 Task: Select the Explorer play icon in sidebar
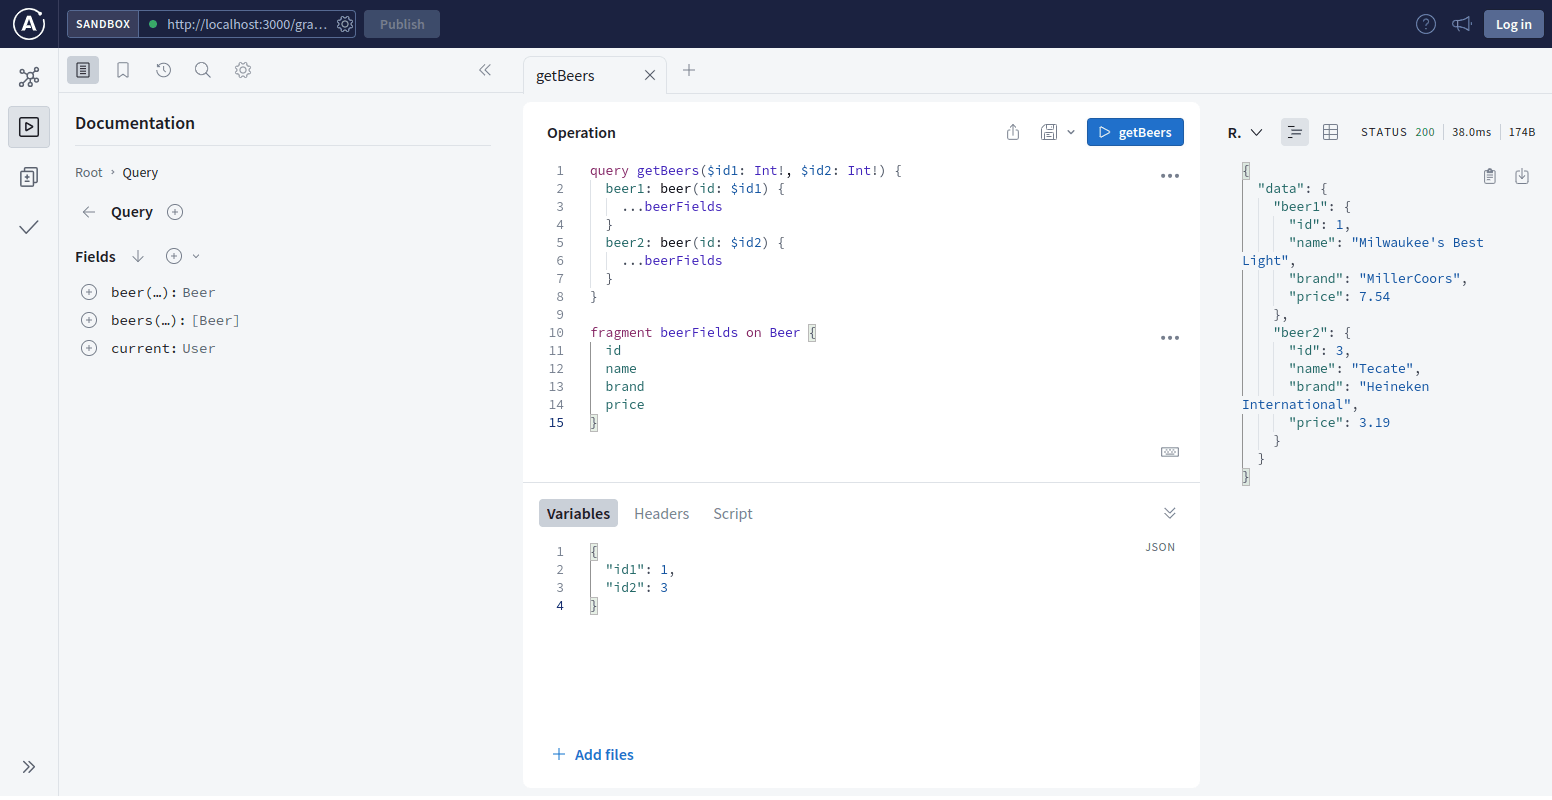pyautogui.click(x=29, y=127)
